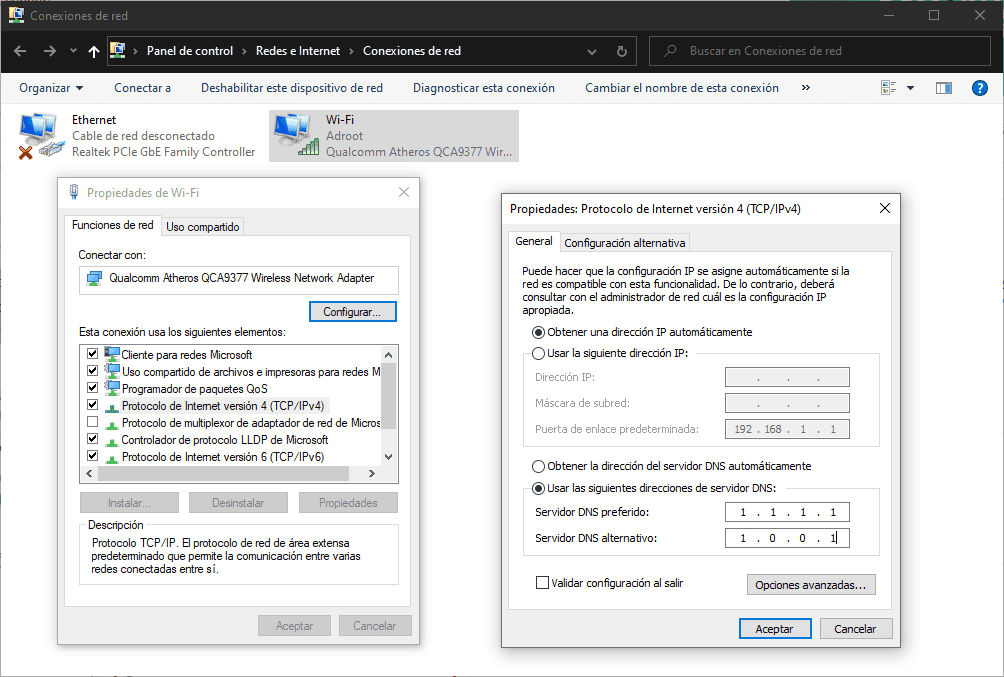This screenshot has height=677, width=1004.
Task: Check Validar configuración al salir
Action: click(542, 583)
